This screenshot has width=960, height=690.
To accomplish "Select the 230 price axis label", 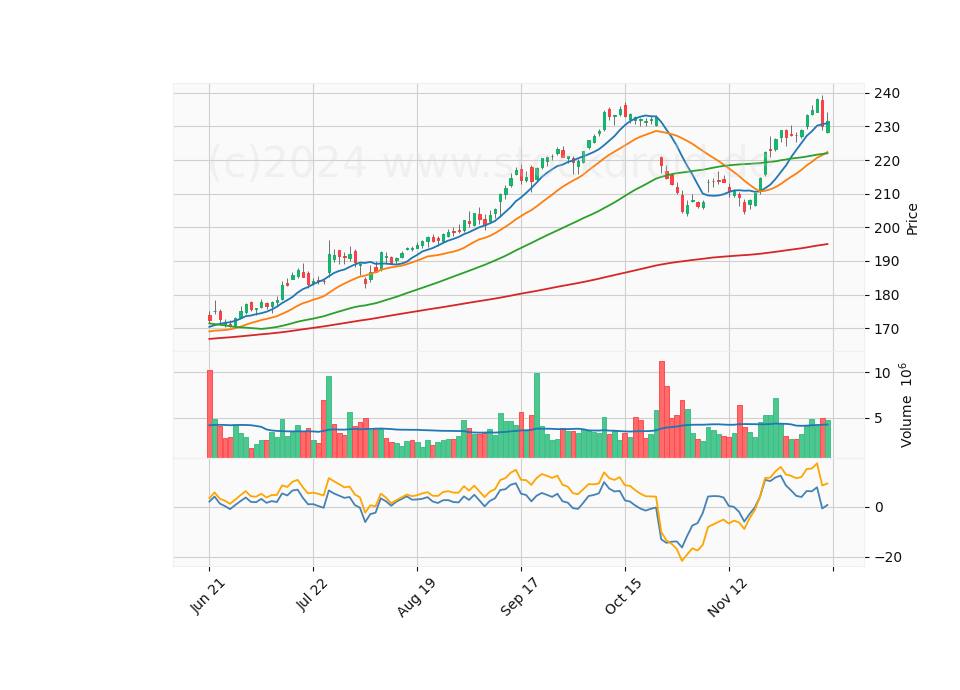I will point(887,127).
